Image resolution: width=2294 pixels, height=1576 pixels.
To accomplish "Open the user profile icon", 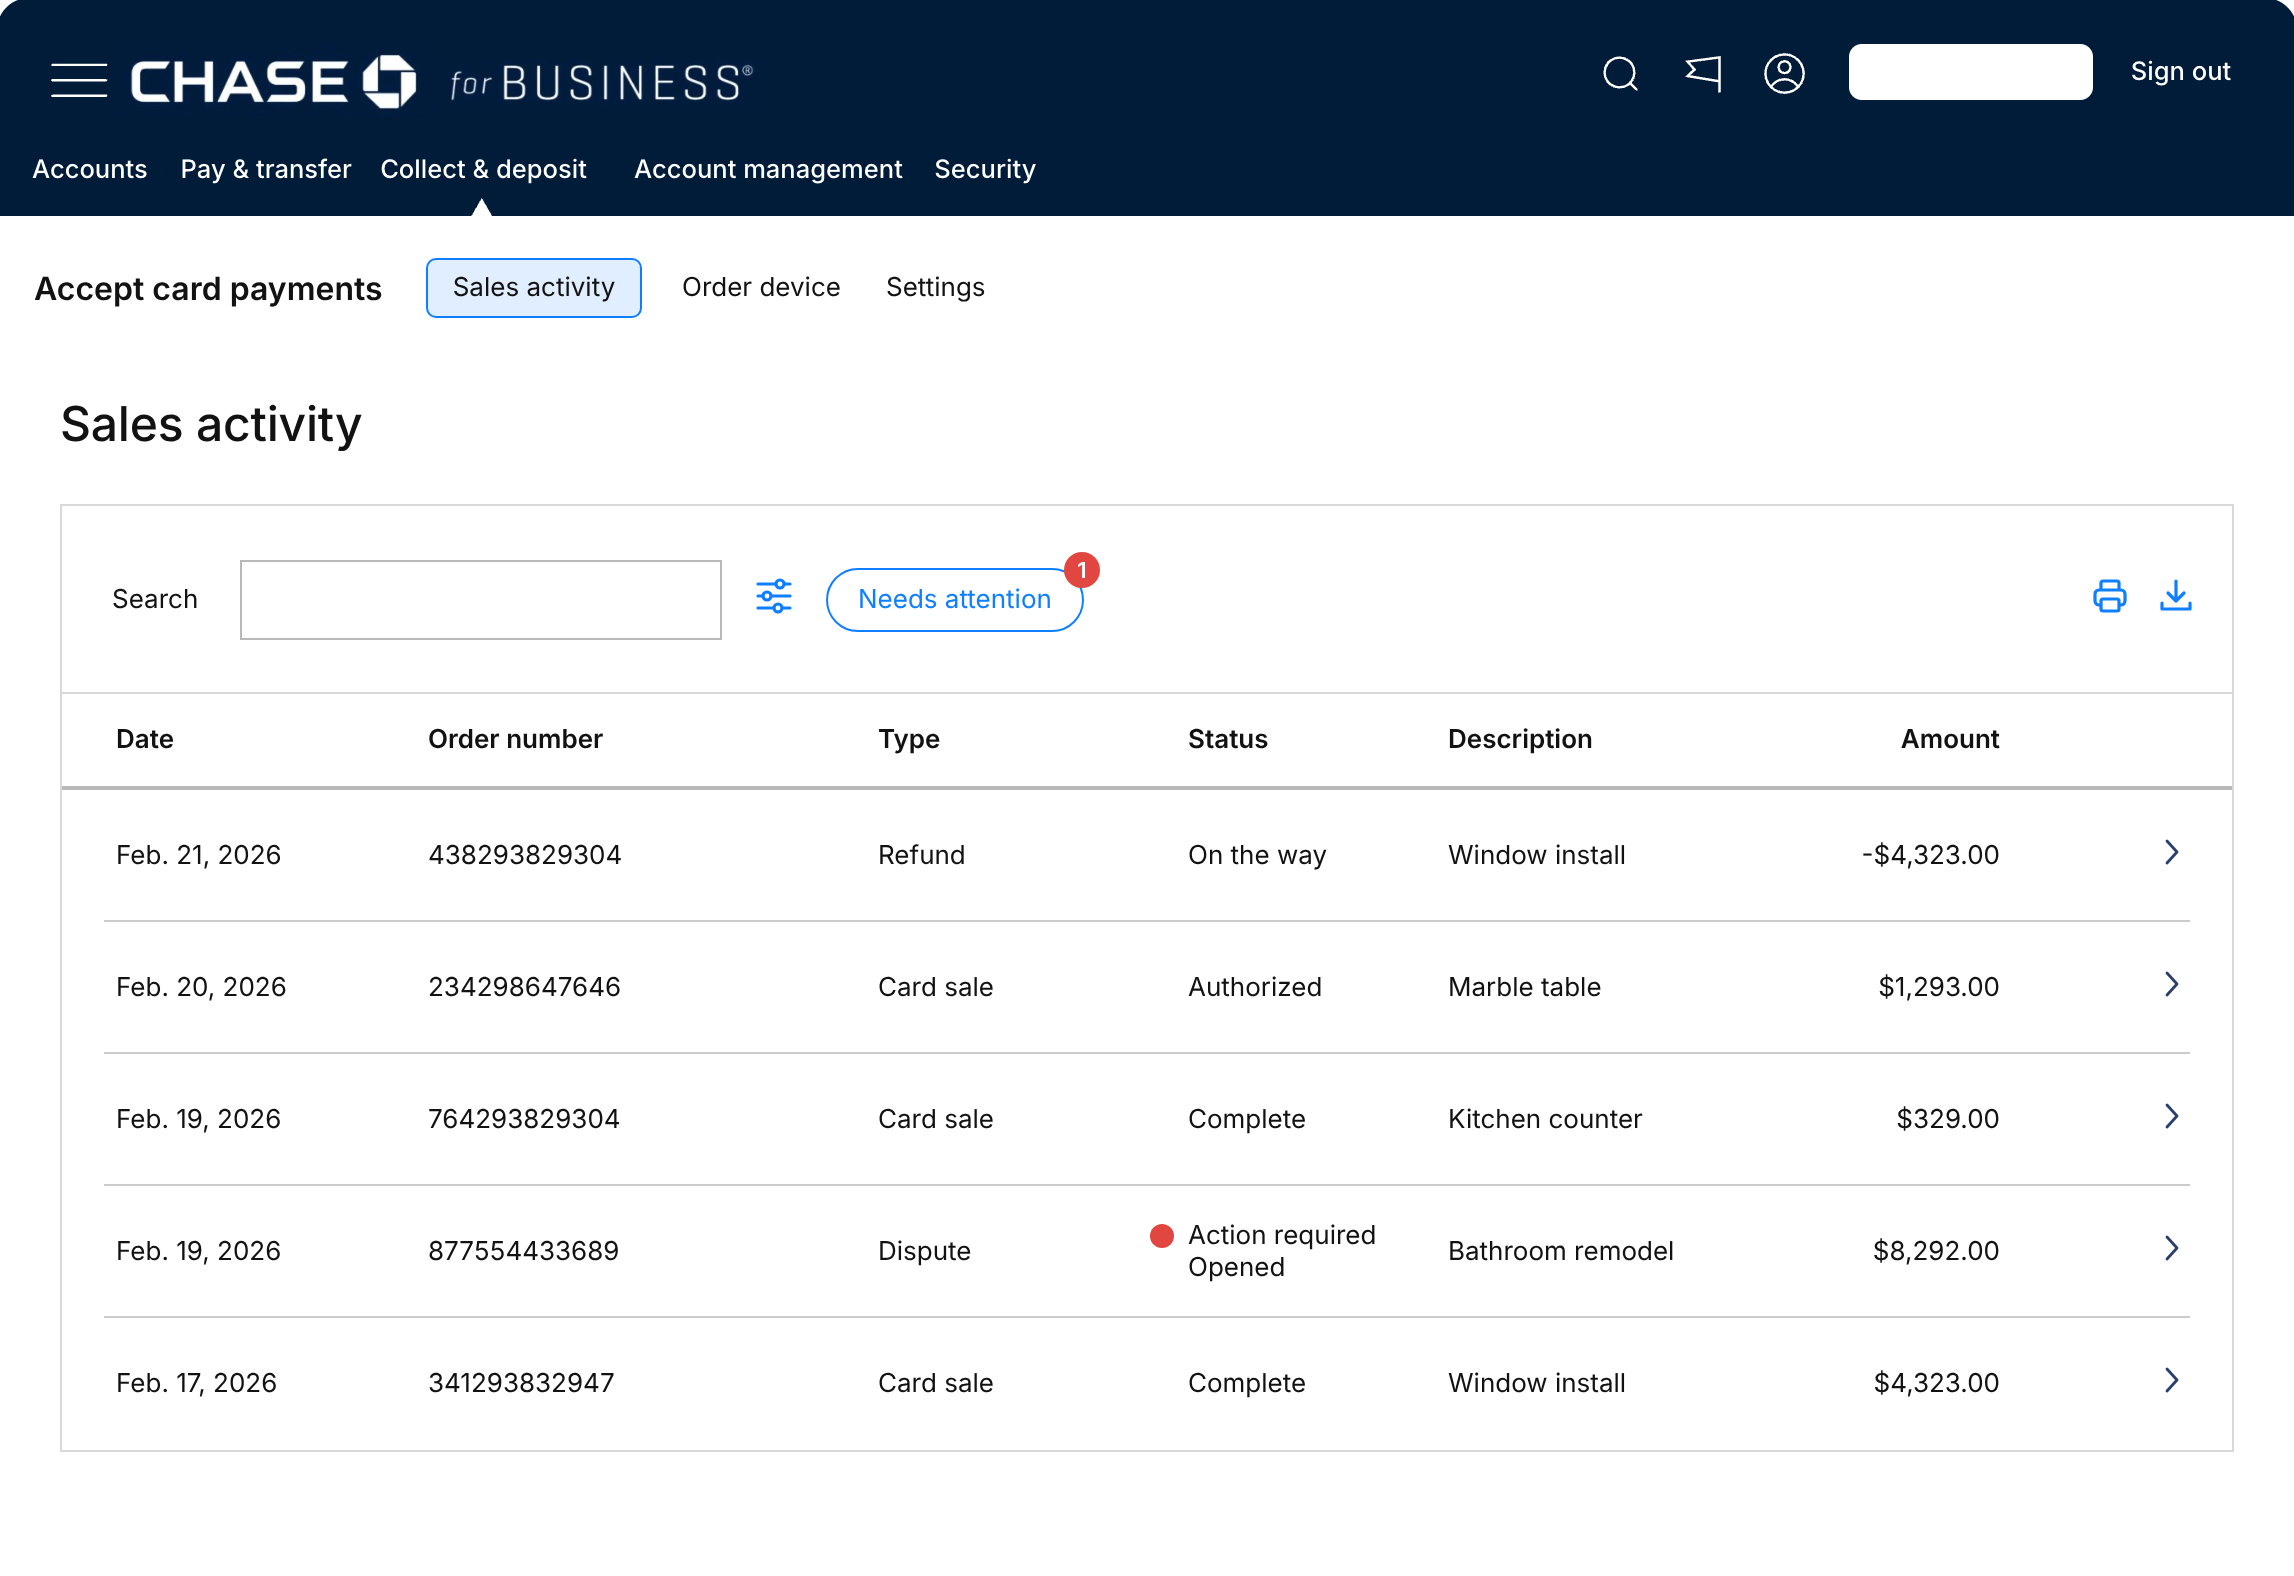I will [1784, 74].
